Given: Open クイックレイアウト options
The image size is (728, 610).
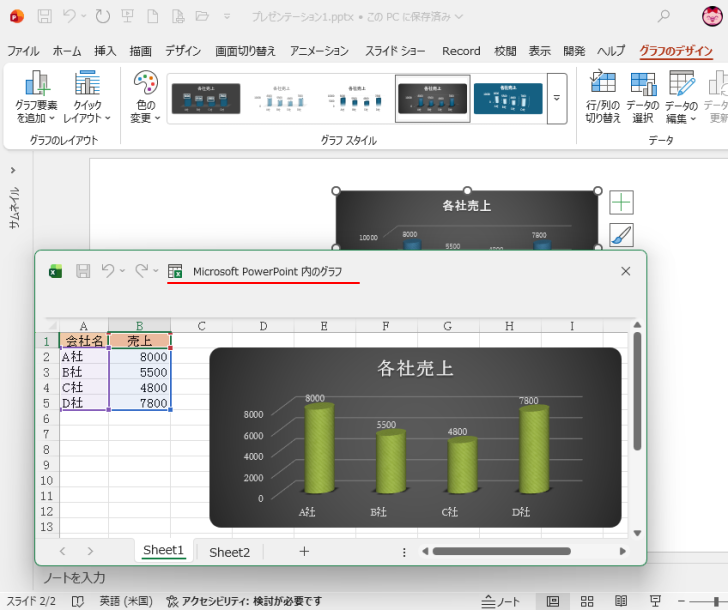Looking at the screenshot, I should click(87, 97).
